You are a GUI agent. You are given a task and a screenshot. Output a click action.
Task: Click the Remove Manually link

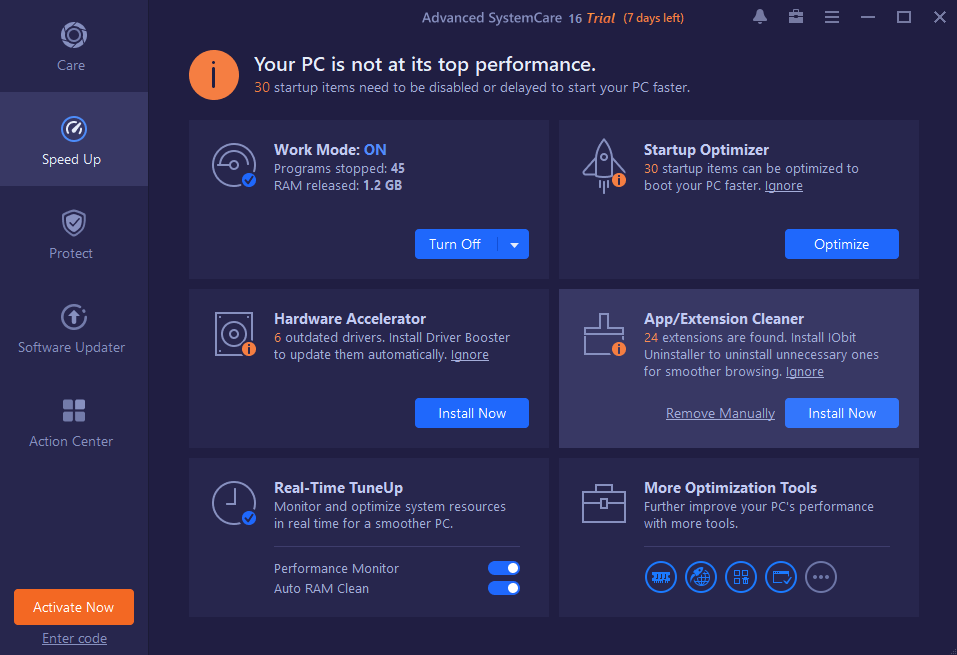720,413
